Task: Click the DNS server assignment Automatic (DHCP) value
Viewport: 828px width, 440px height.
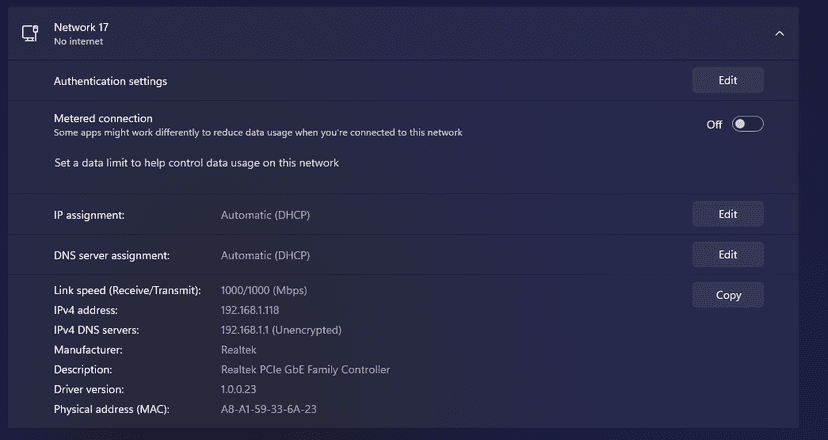Action: [x=273, y=256]
